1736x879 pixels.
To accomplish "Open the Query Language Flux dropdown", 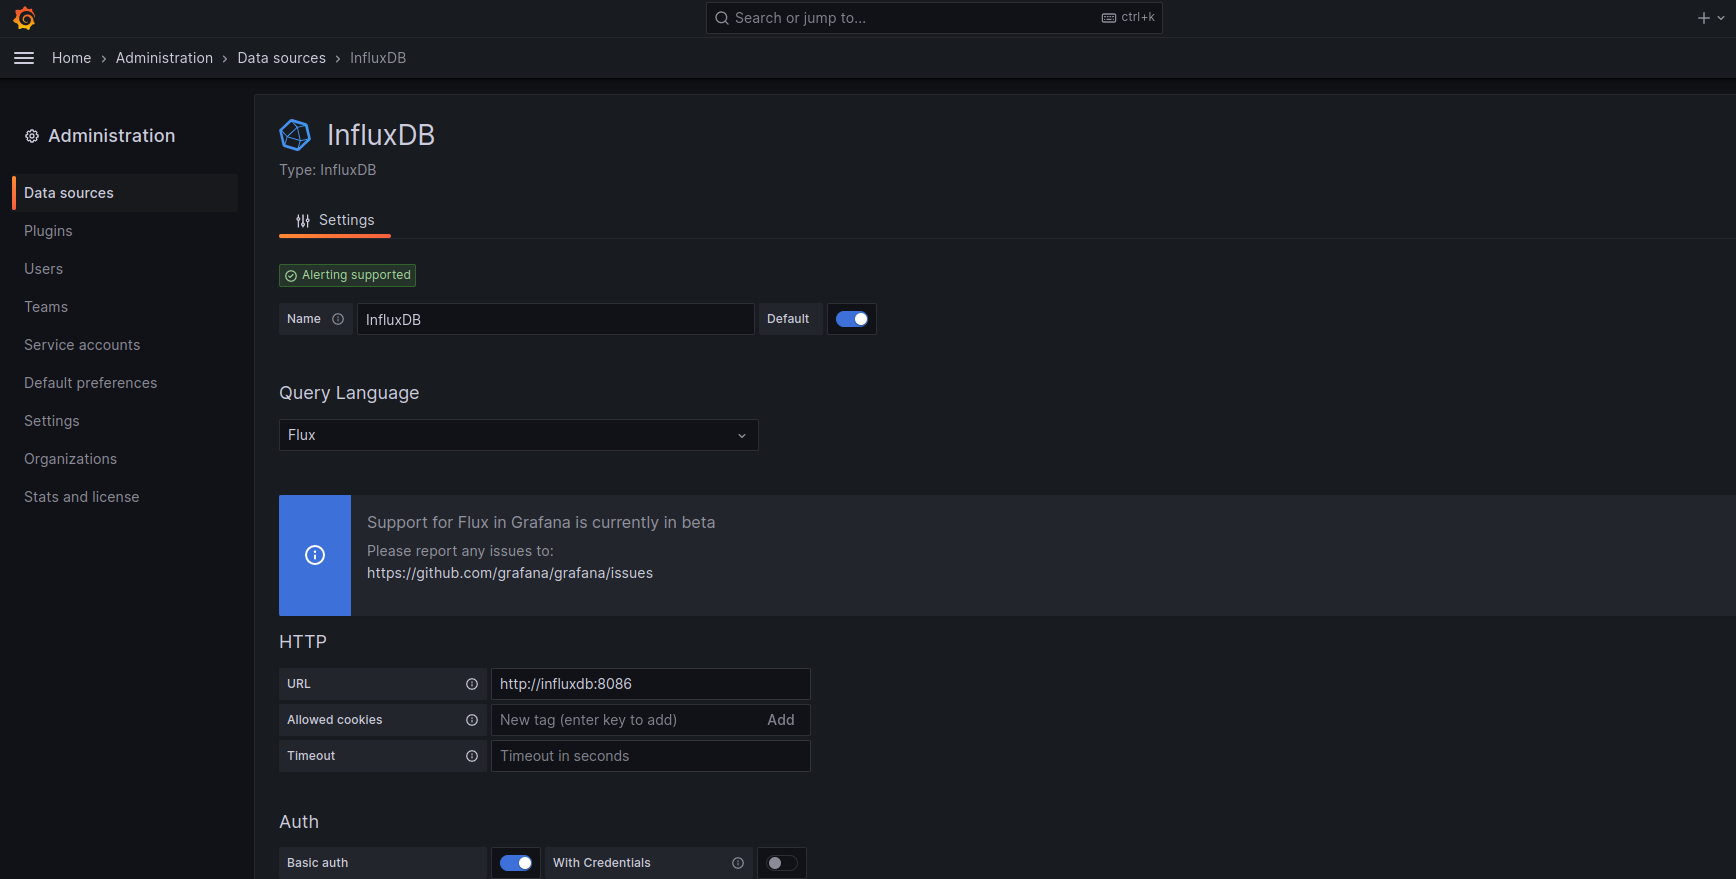I will point(518,435).
